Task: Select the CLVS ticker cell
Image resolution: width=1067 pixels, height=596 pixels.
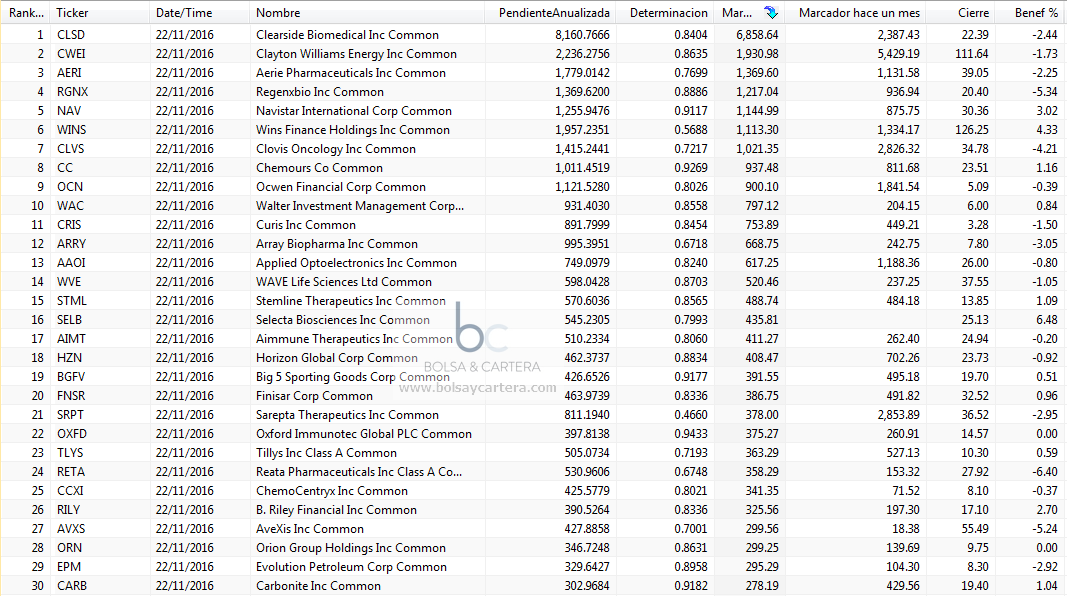Action: tap(71, 149)
